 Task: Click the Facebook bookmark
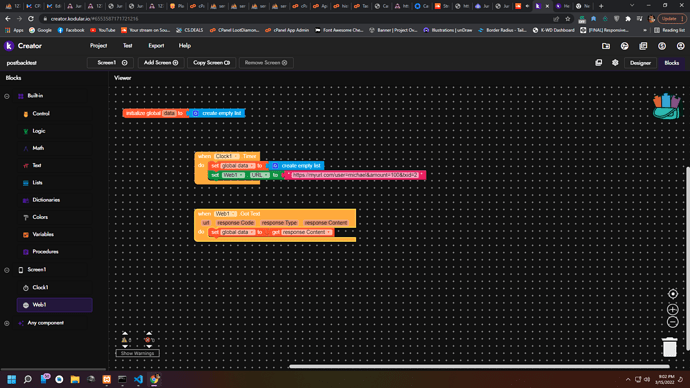click(x=71, y=30)
